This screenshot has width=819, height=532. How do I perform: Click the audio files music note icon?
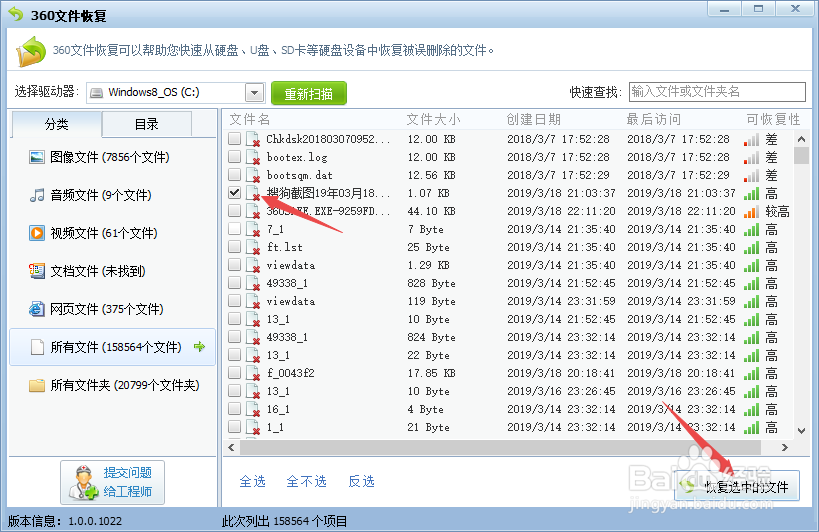37,195
